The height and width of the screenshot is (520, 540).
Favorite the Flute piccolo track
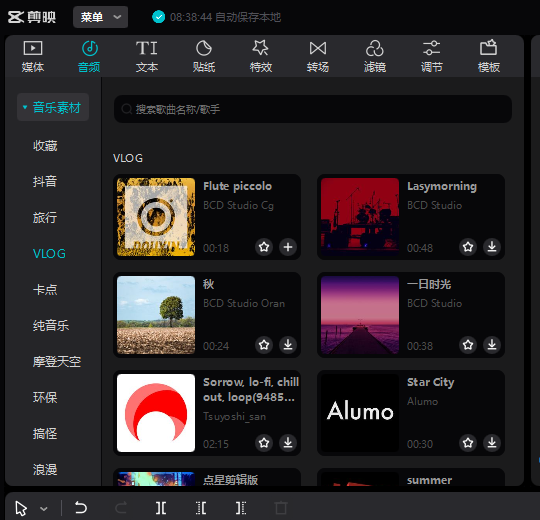tap(264, 247)
